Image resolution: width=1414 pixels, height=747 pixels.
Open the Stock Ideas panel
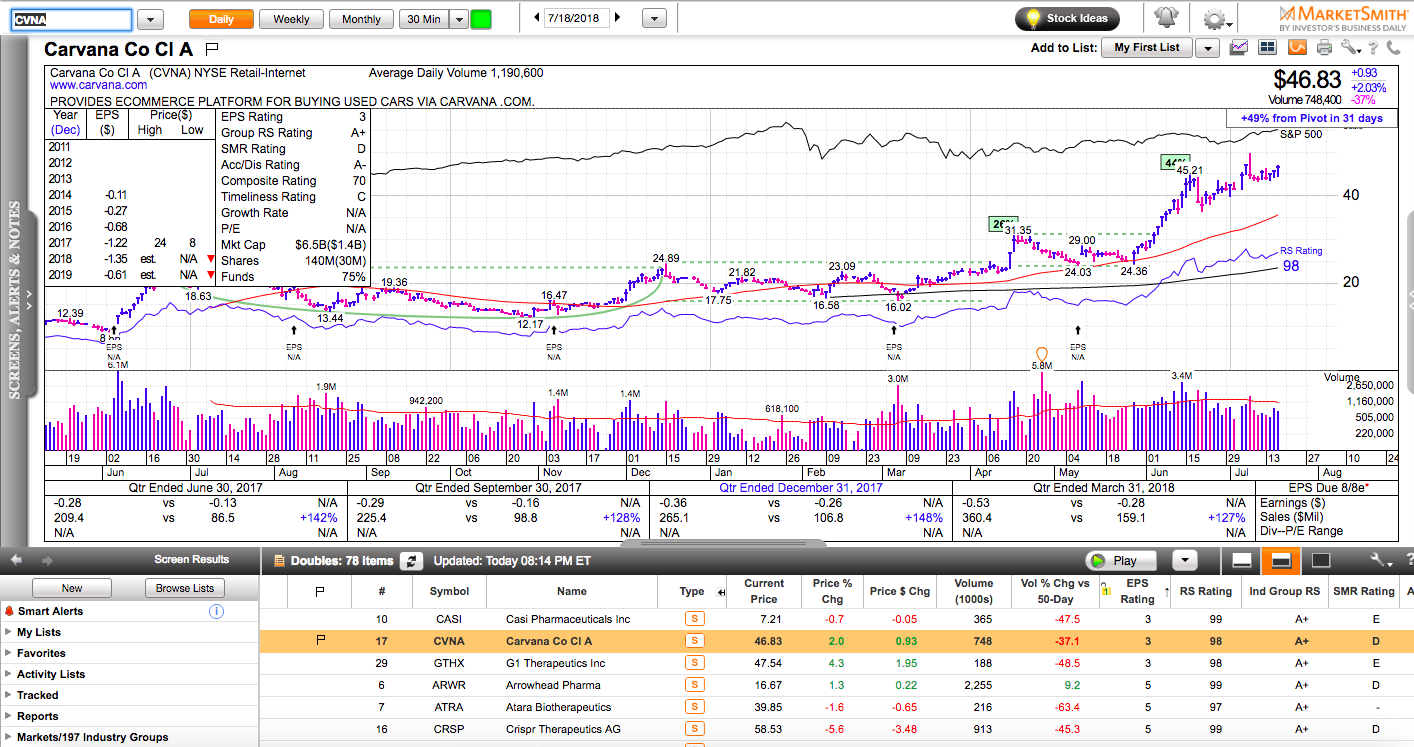(1067, 18)
